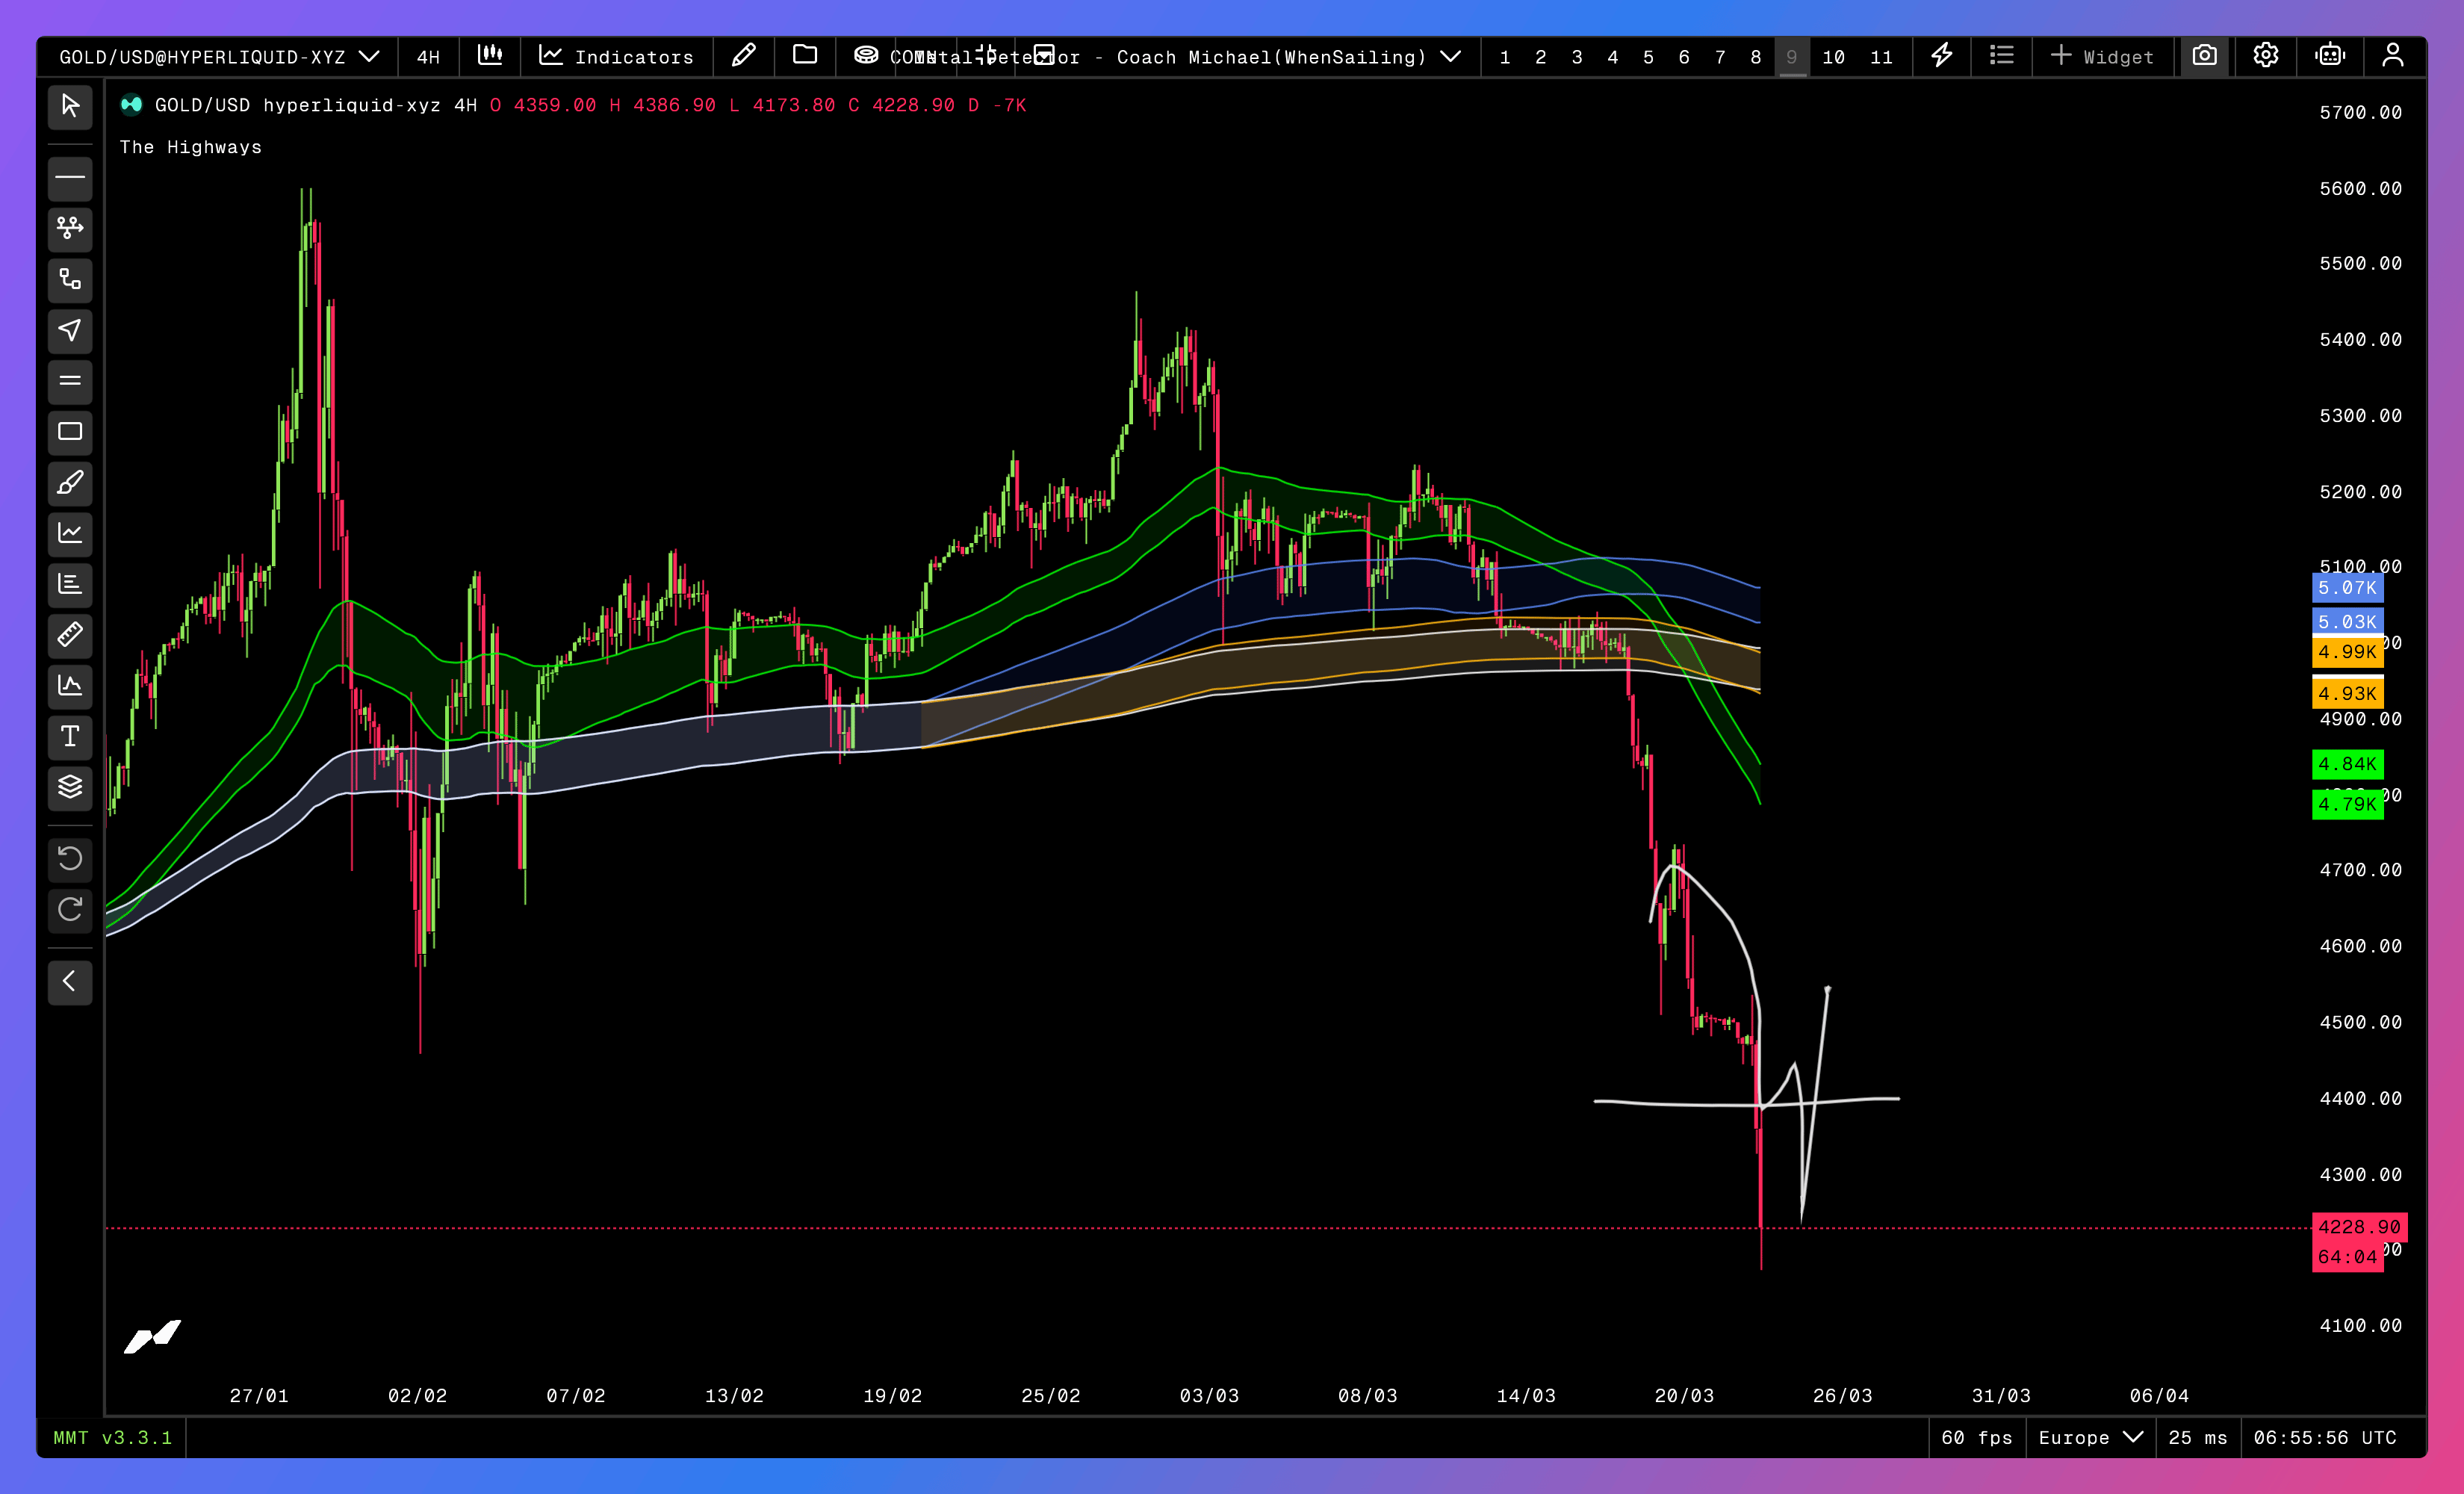
Task: Open the Europe server region dropdown
Action: [x=2090, y=1437]
